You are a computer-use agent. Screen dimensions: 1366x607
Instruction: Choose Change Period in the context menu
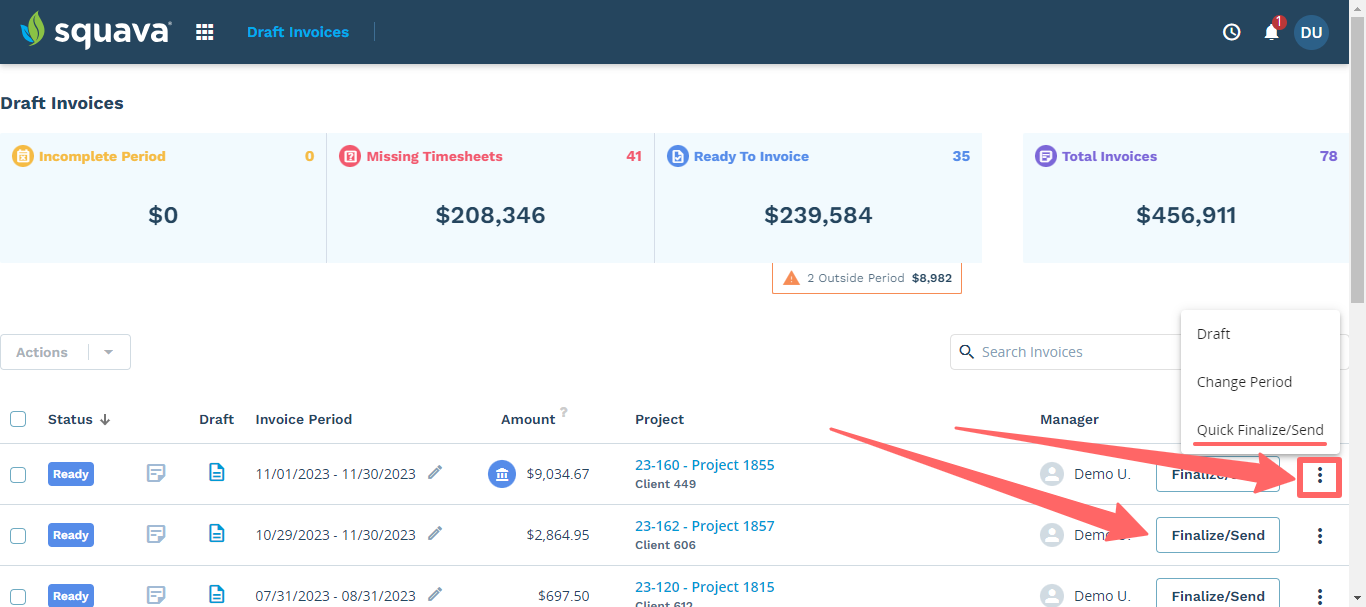pyautogui.click(x=1244, y=381)
